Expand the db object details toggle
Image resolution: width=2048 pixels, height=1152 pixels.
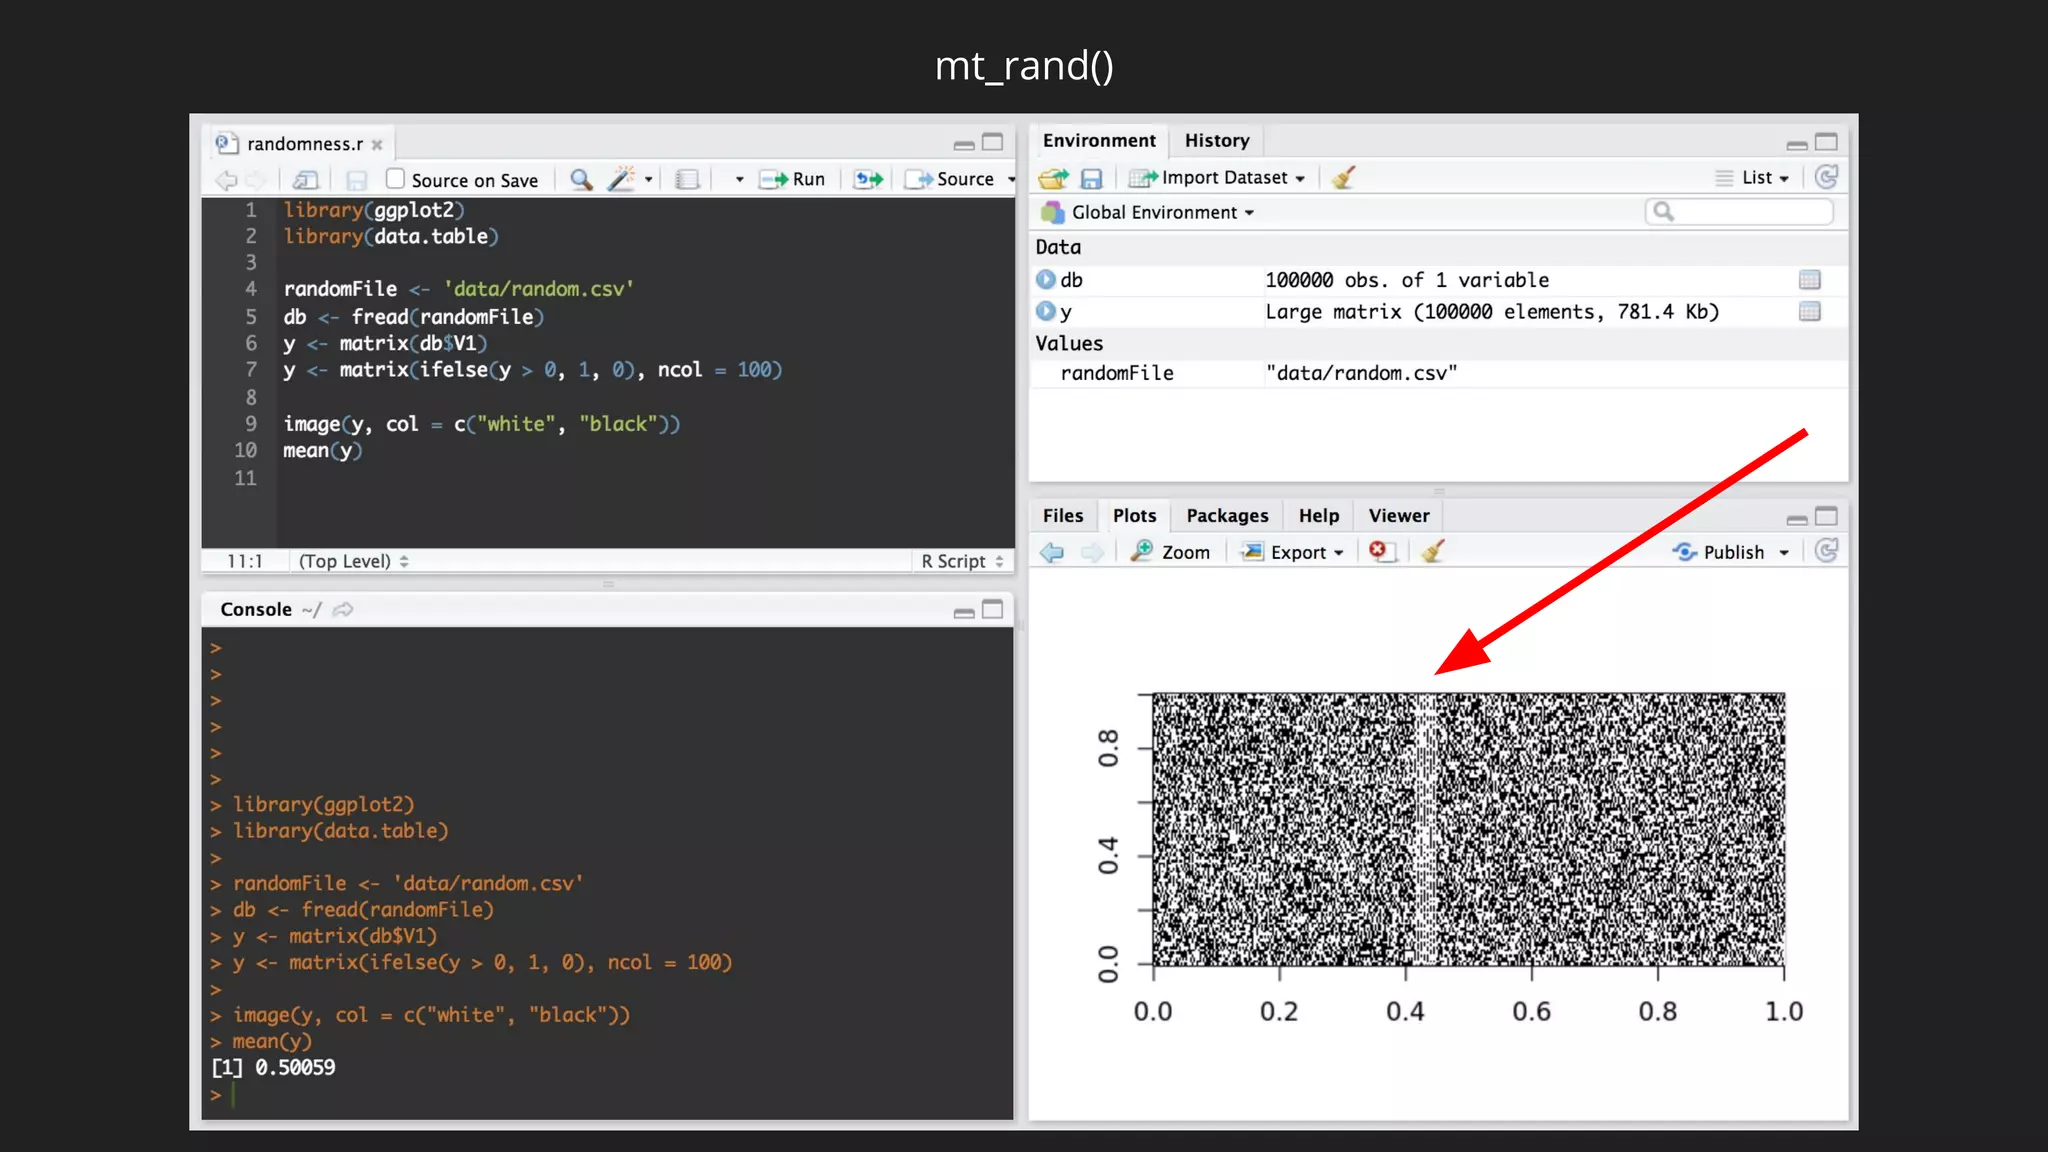point(1046,280)
